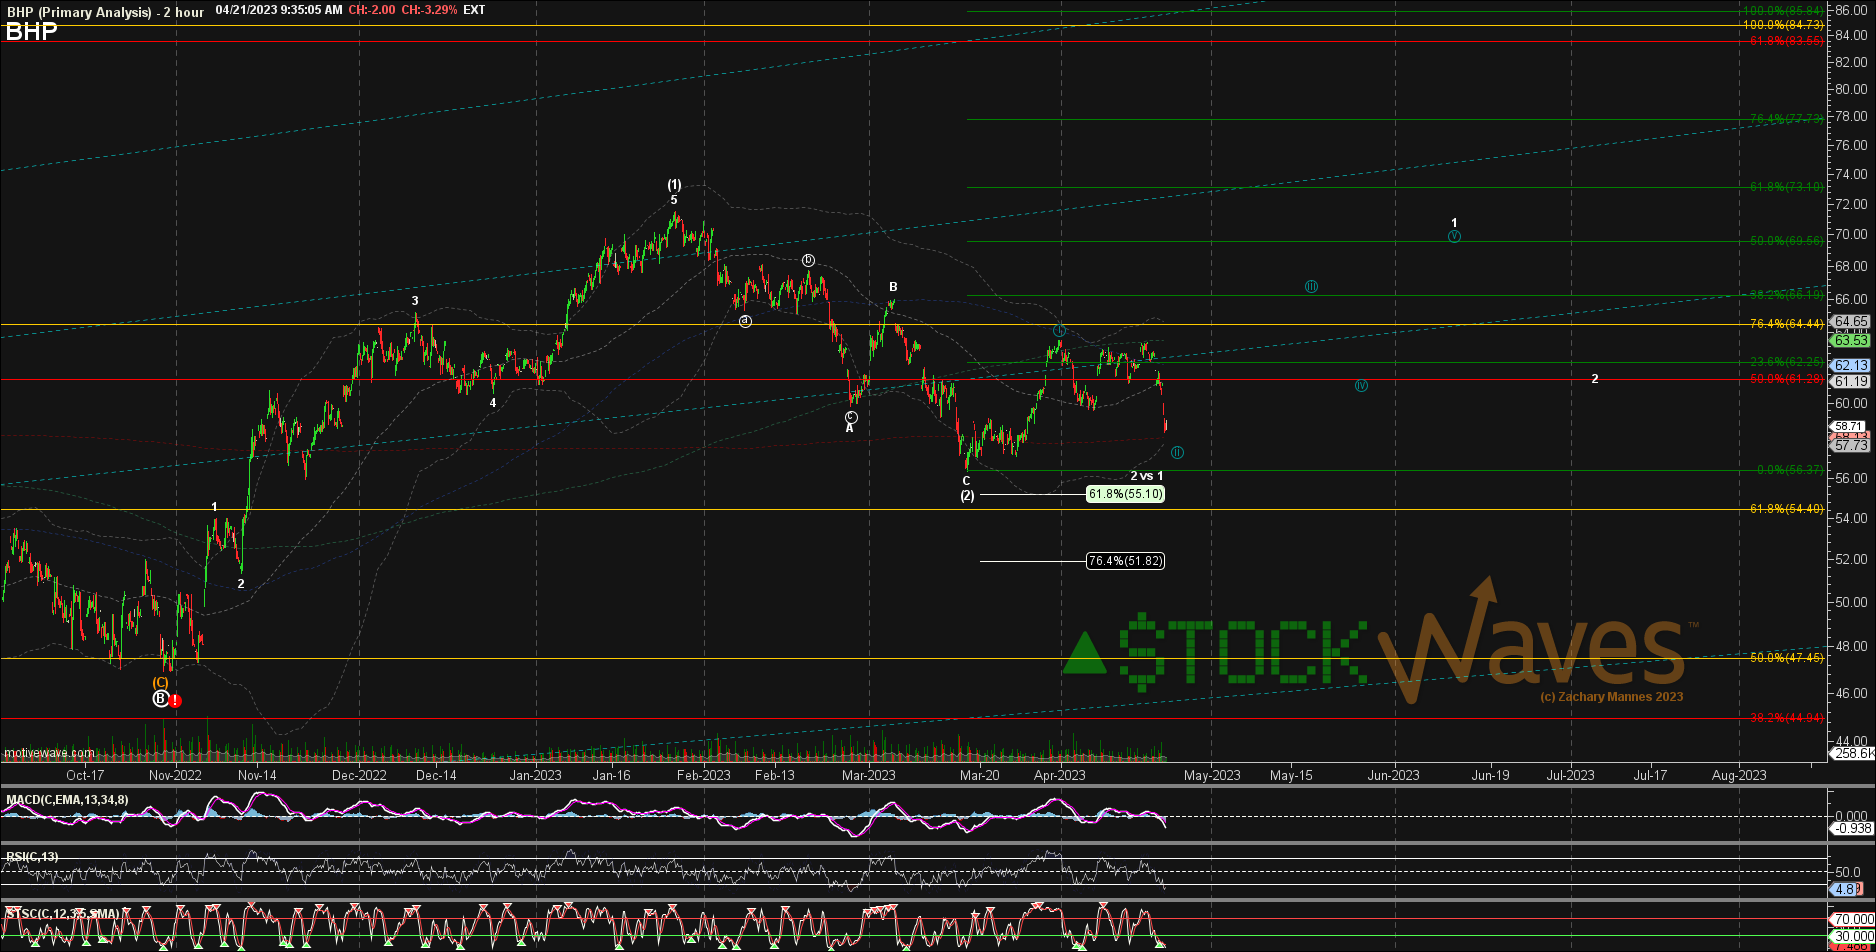Click the STSC 30.000 level tag
Viewport: 1876px width, 952px height.
click(x=1852, y=938)
